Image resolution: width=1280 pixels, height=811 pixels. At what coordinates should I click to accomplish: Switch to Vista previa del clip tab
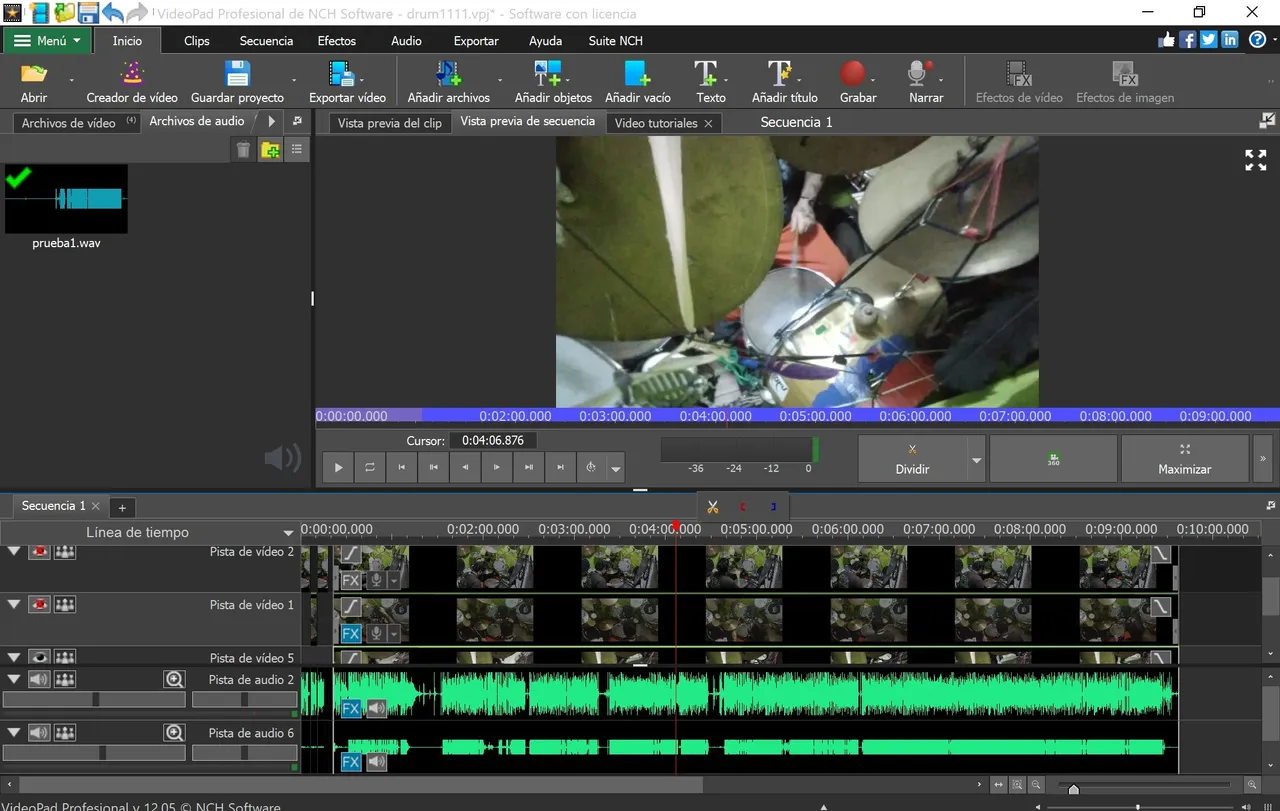point(390,123)
